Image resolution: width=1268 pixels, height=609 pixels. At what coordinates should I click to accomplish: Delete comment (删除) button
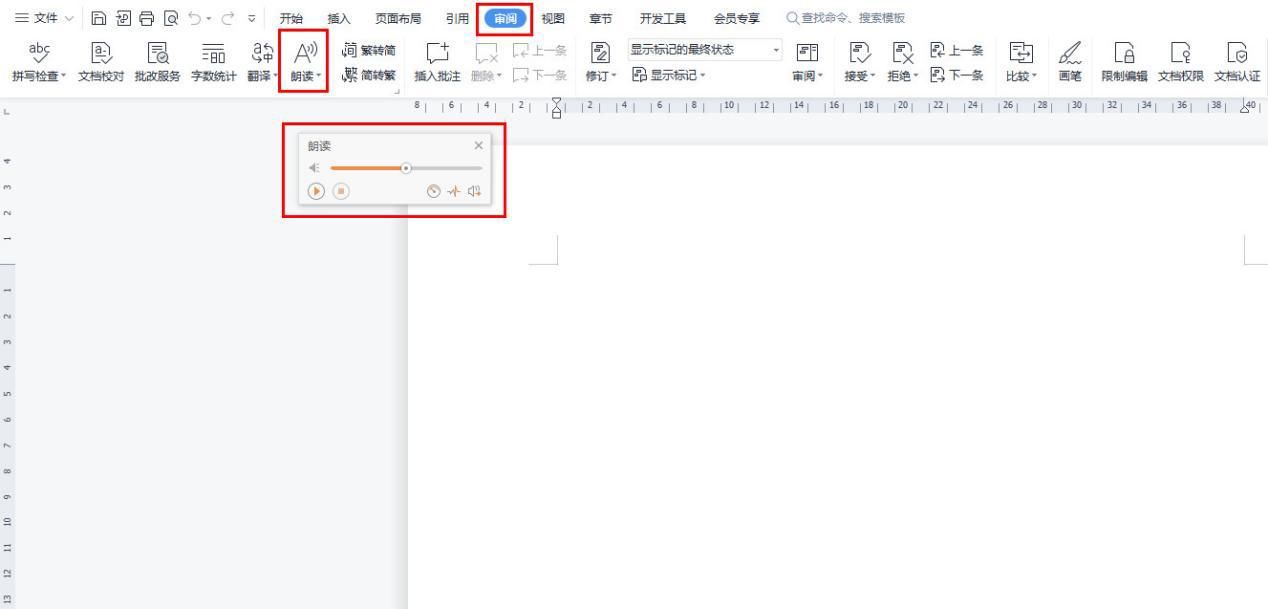[x=486, y=62]
